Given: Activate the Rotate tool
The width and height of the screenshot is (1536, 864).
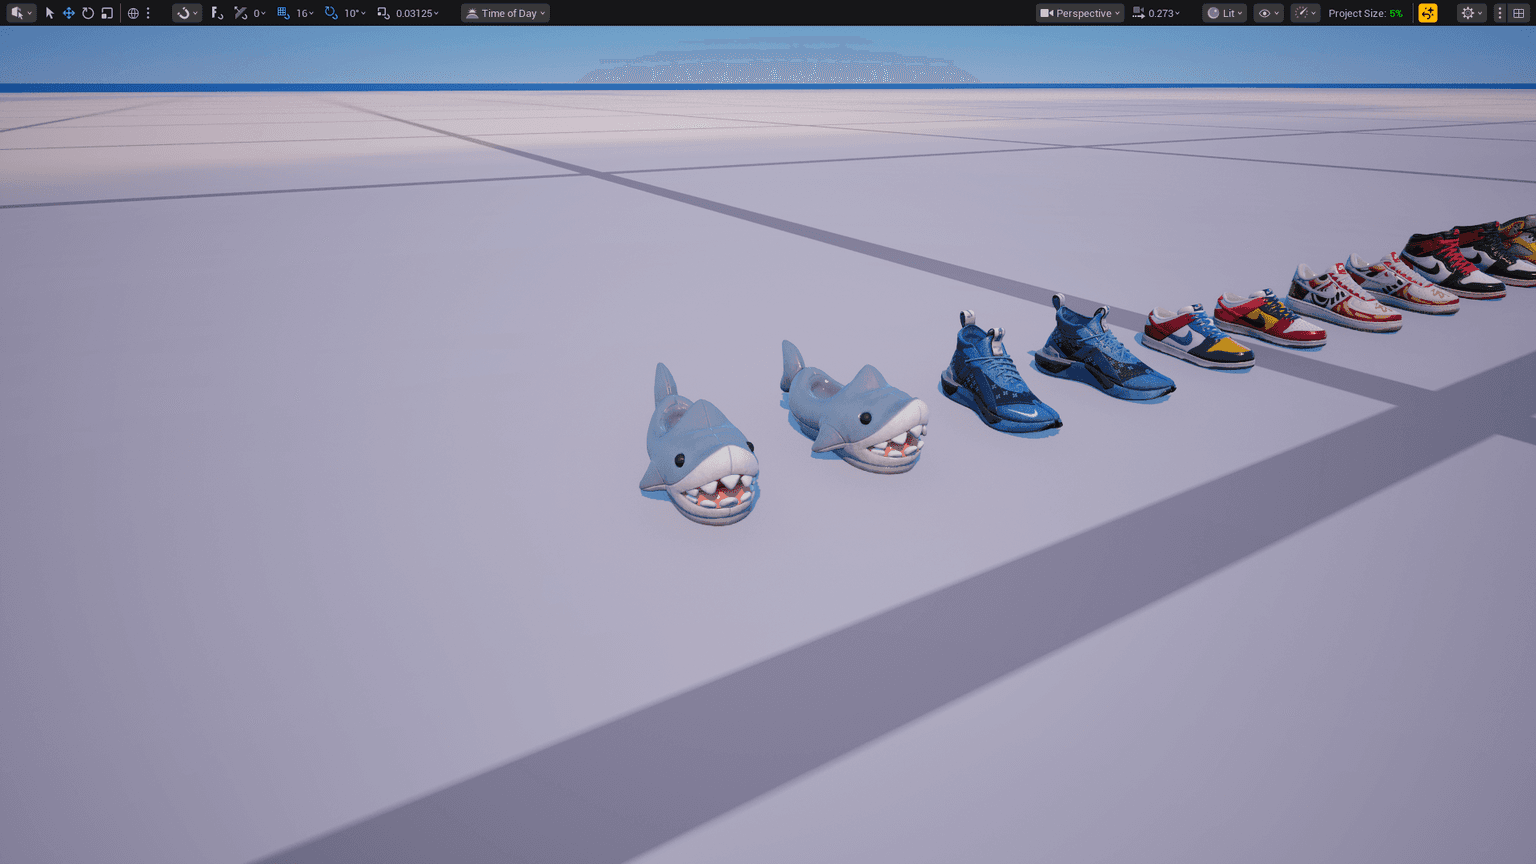Looking at the screenshot, I should [x=88, y=13].
